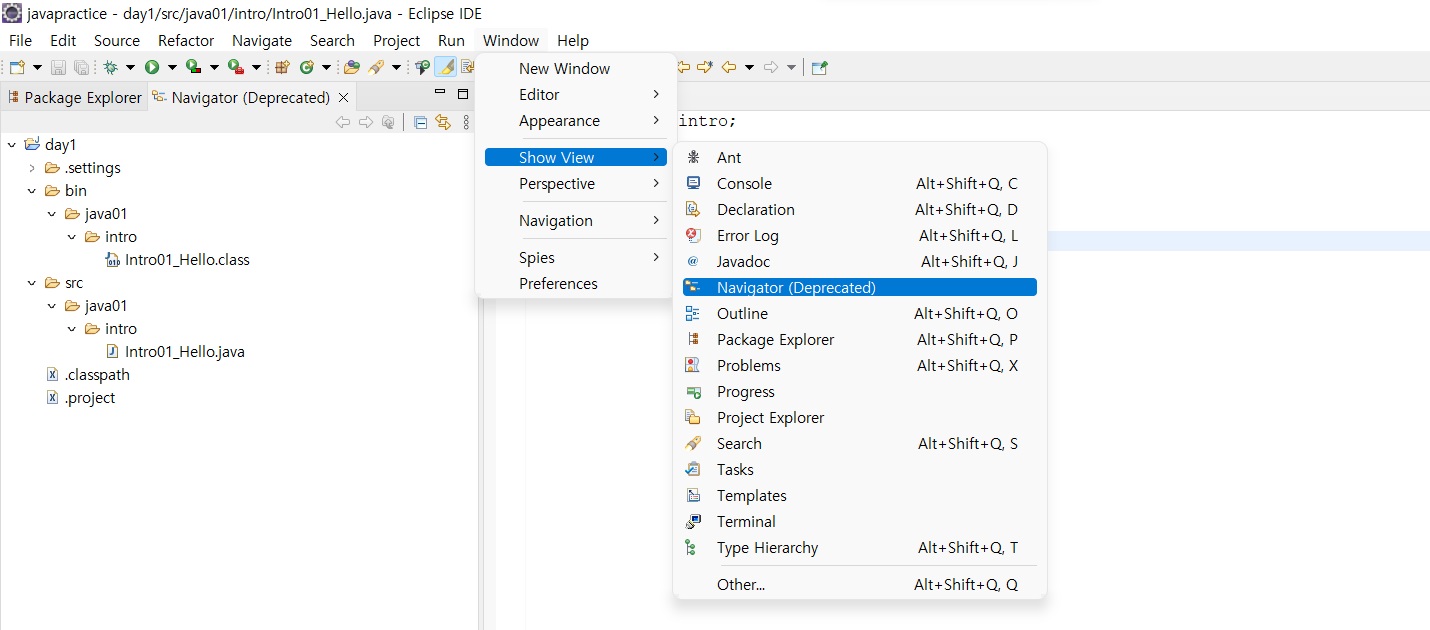Show the Type Hierarchy view
This screenshot has height=630, width=1430.
point(860,548)
